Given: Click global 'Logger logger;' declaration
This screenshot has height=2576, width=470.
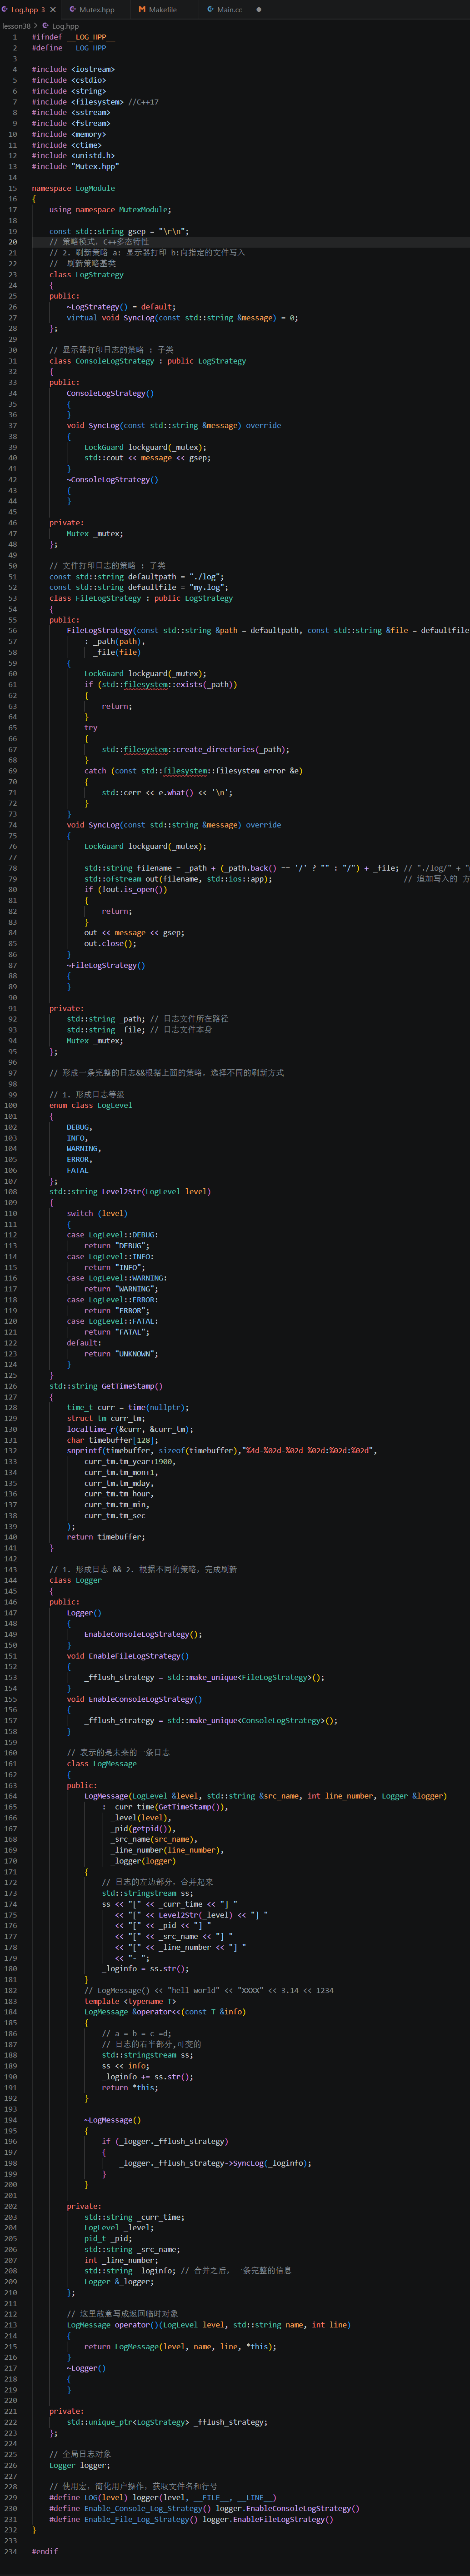Looking at the screenshot, I should [79, 2465].
